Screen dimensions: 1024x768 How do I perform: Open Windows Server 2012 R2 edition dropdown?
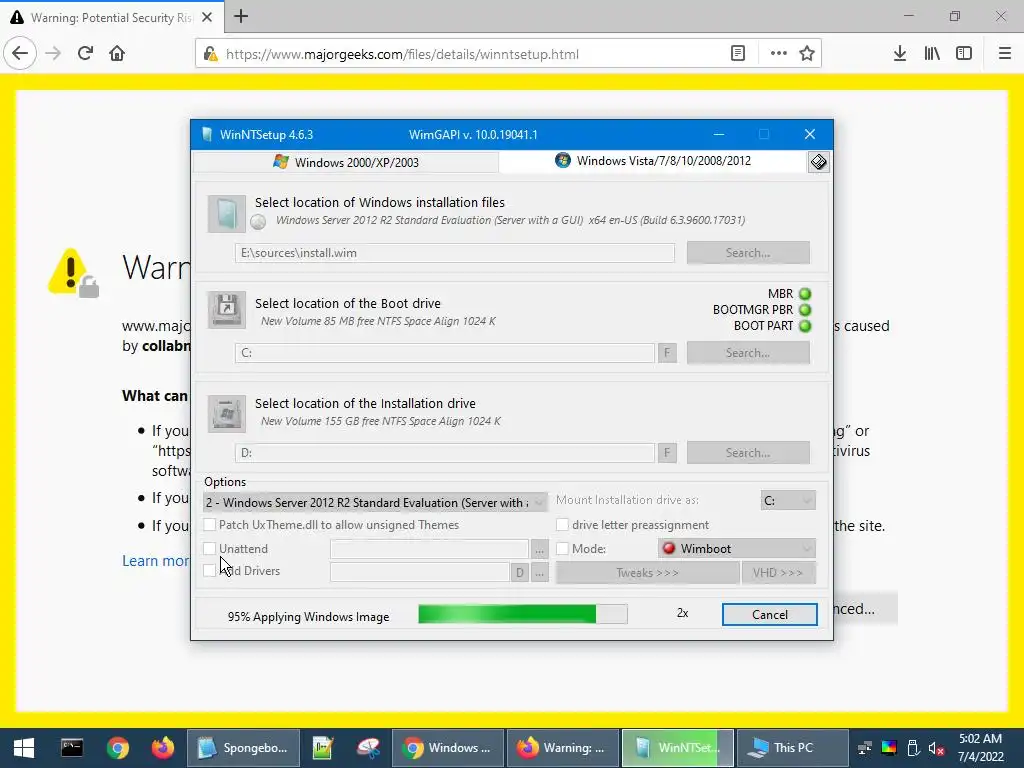coord(376,502)
